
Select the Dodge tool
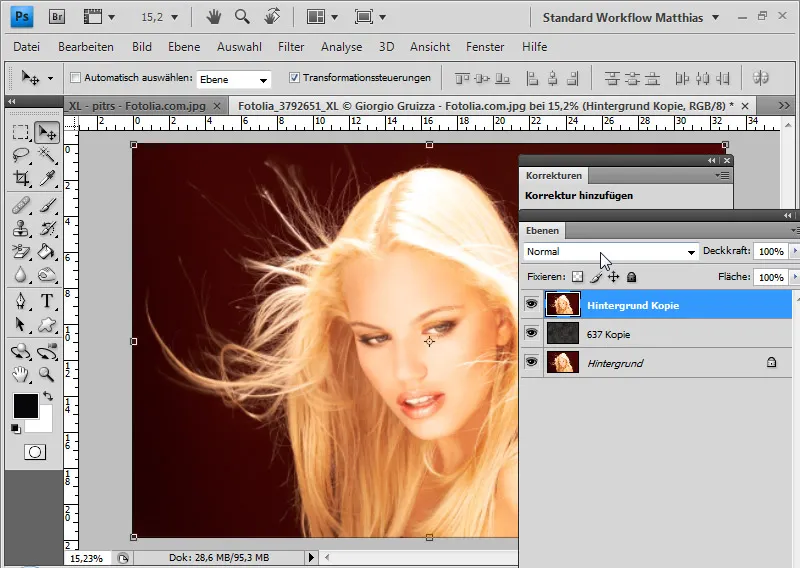[47, 275]
